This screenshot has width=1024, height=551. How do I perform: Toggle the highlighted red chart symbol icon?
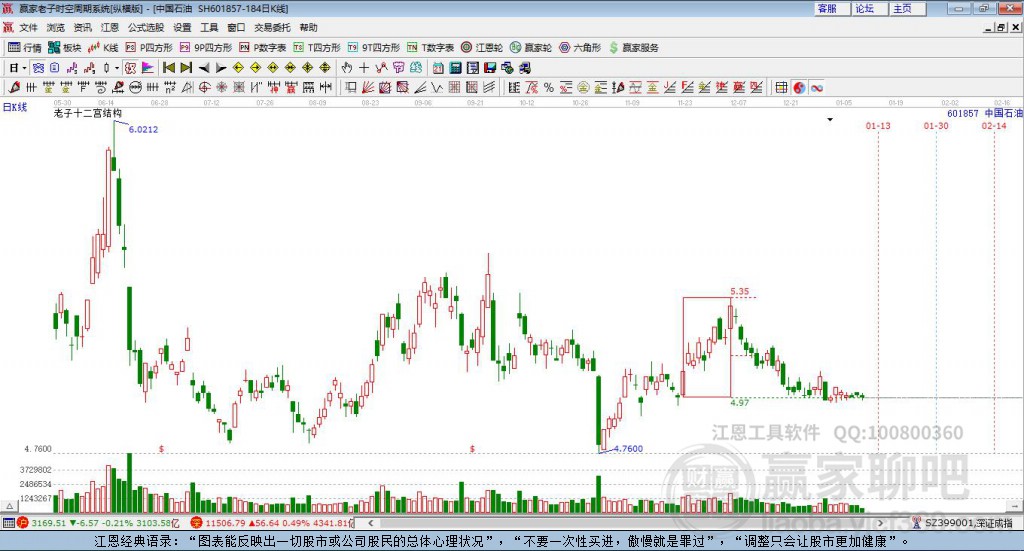coord(130,68)
